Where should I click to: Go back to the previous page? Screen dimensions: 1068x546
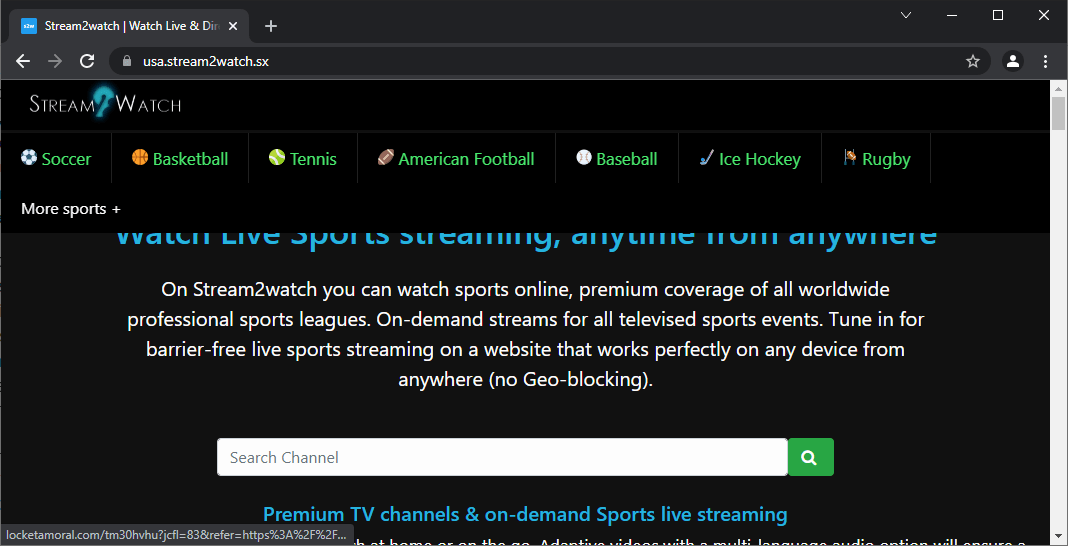click(23, 61)
